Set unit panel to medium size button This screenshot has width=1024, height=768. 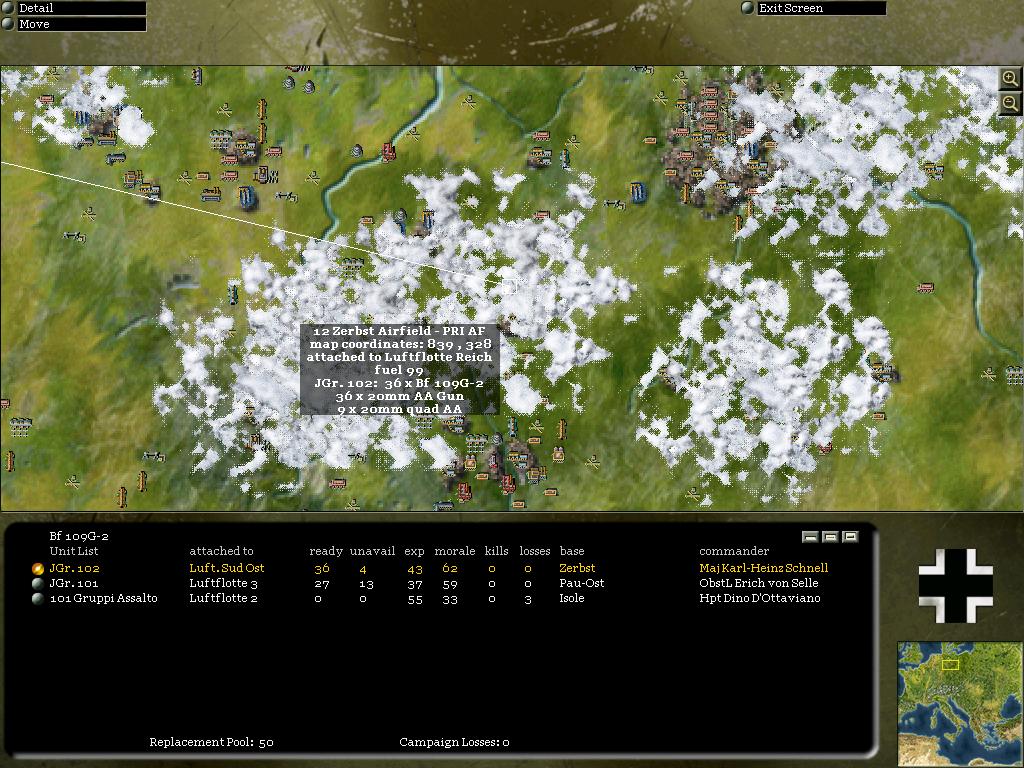tap(830, 537)
